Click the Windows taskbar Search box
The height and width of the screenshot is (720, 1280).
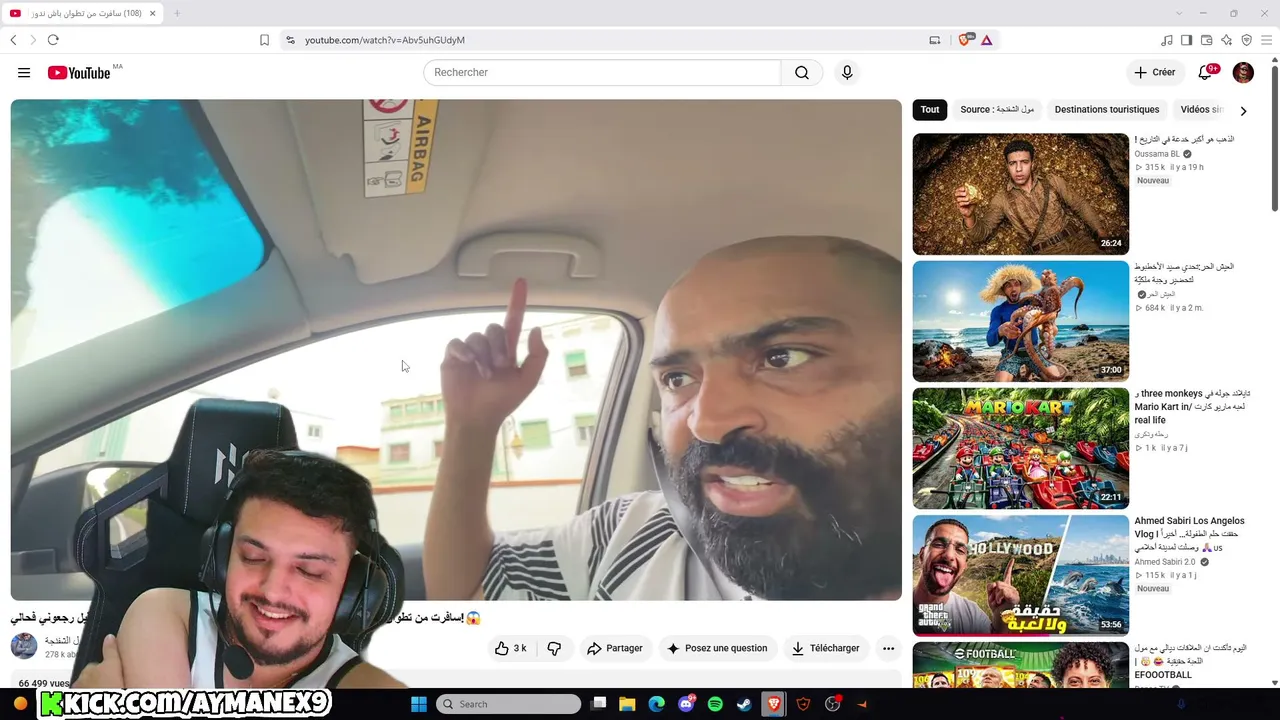click(509, 704)
